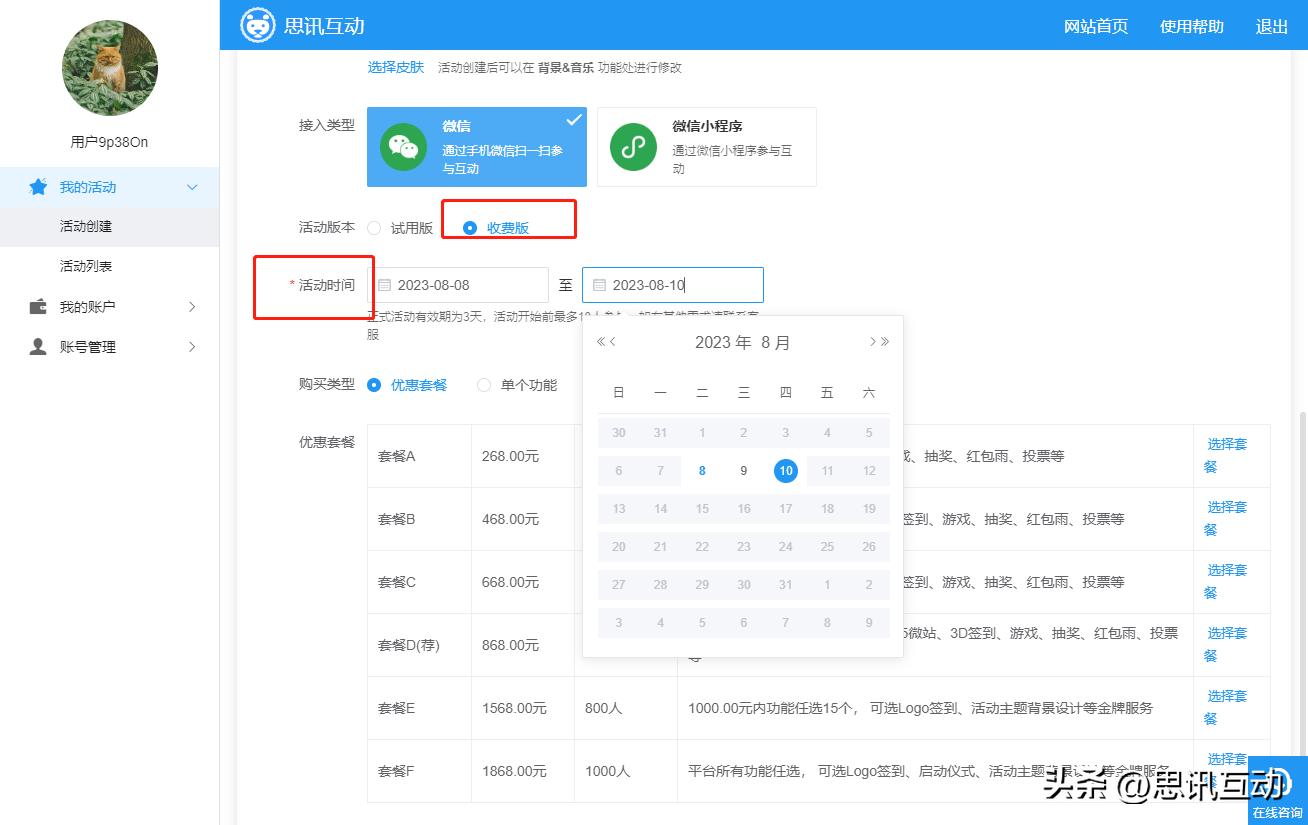The image size is (1308, 825).
Task: Click the briefcase icon beside 我的账户
Action: (x=37, y=307)
